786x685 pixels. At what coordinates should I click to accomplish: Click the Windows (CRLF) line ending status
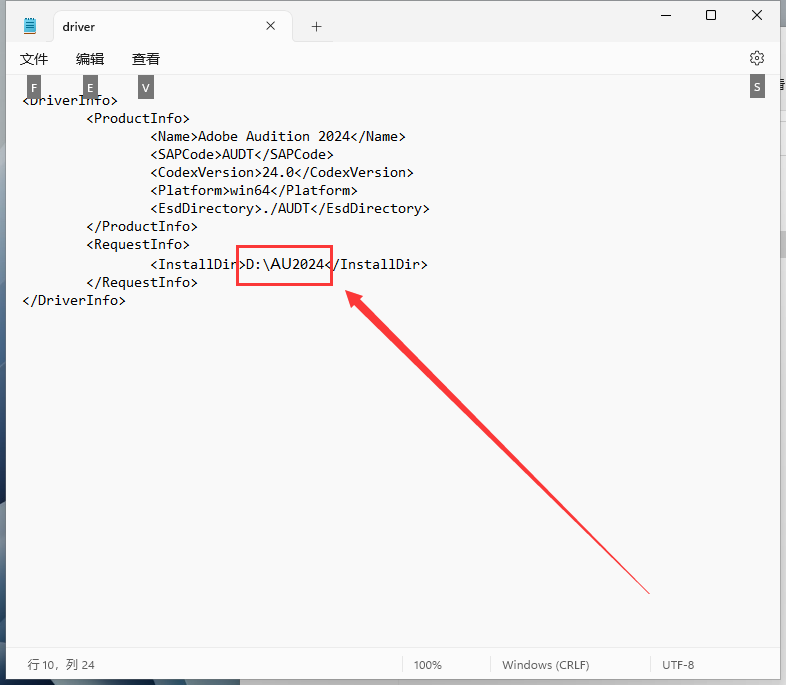click(x=546, y=665)
